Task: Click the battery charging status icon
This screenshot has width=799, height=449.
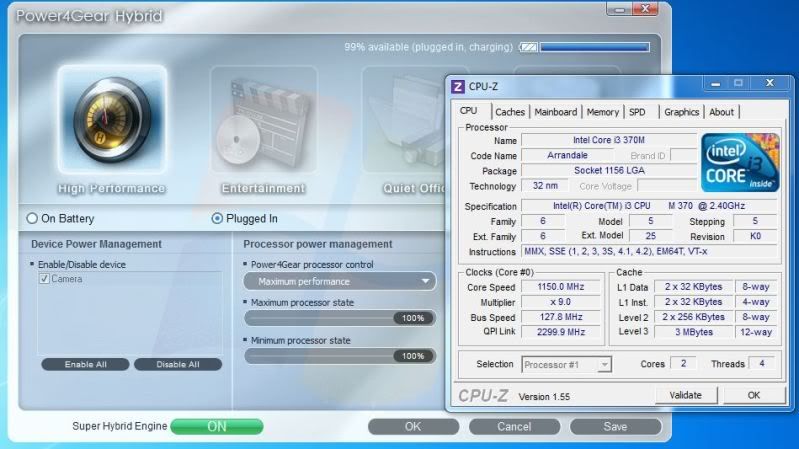Action: (528, 47)
